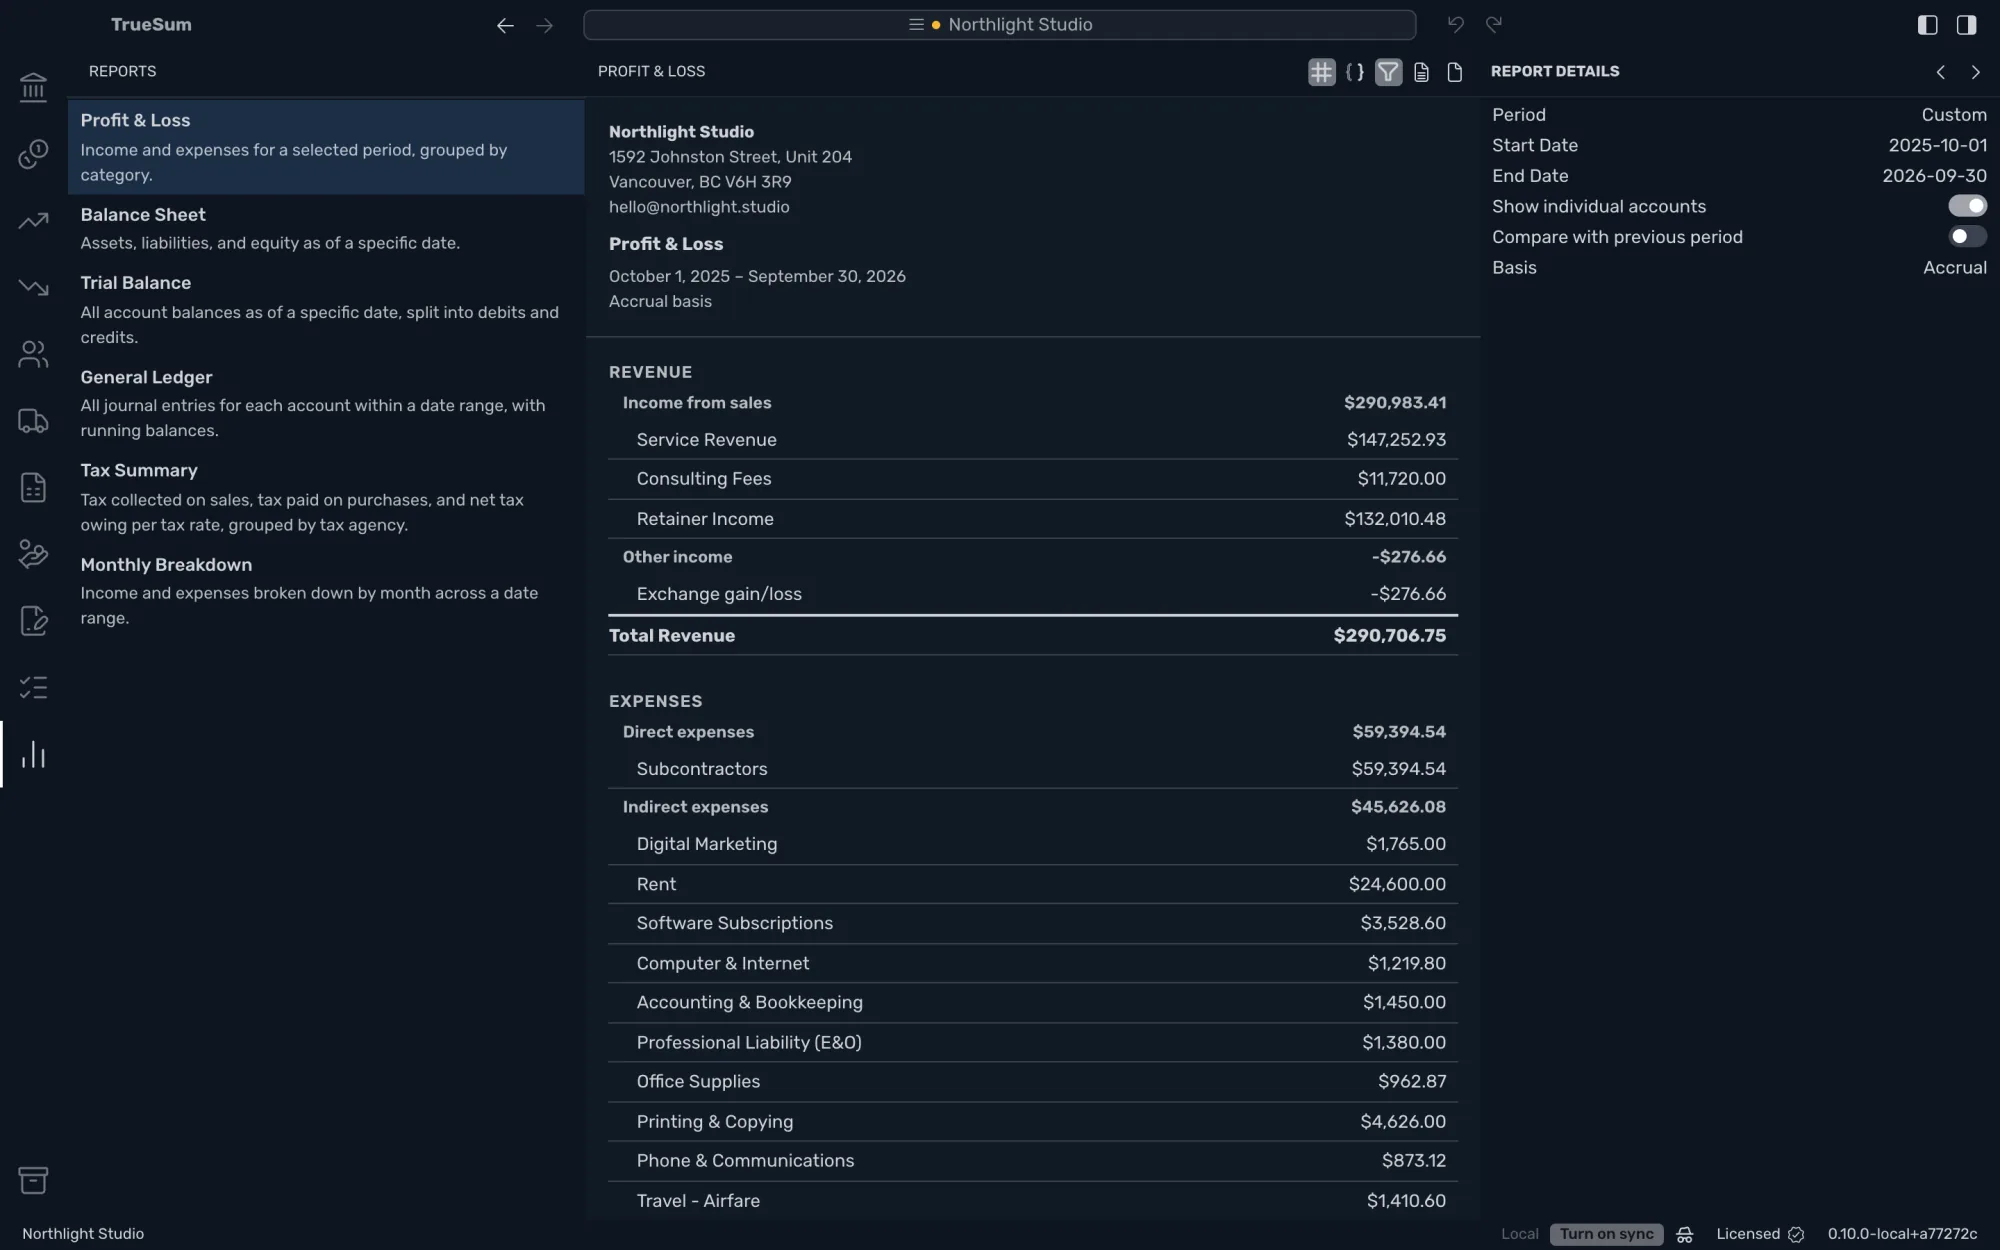
Task: Navigate back with the left arrow
Action: [x=505, y=25]
